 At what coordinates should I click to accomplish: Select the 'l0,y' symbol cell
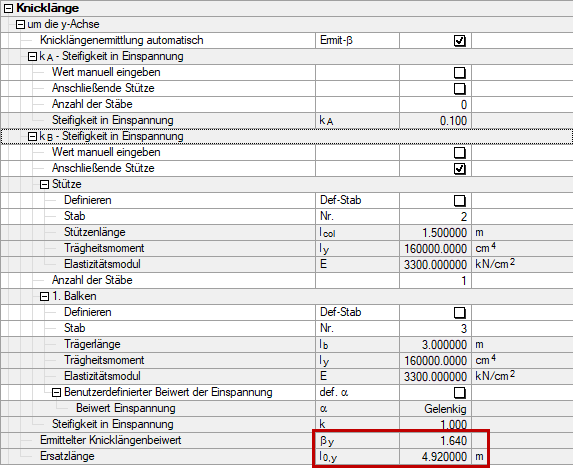coord(357,457)
